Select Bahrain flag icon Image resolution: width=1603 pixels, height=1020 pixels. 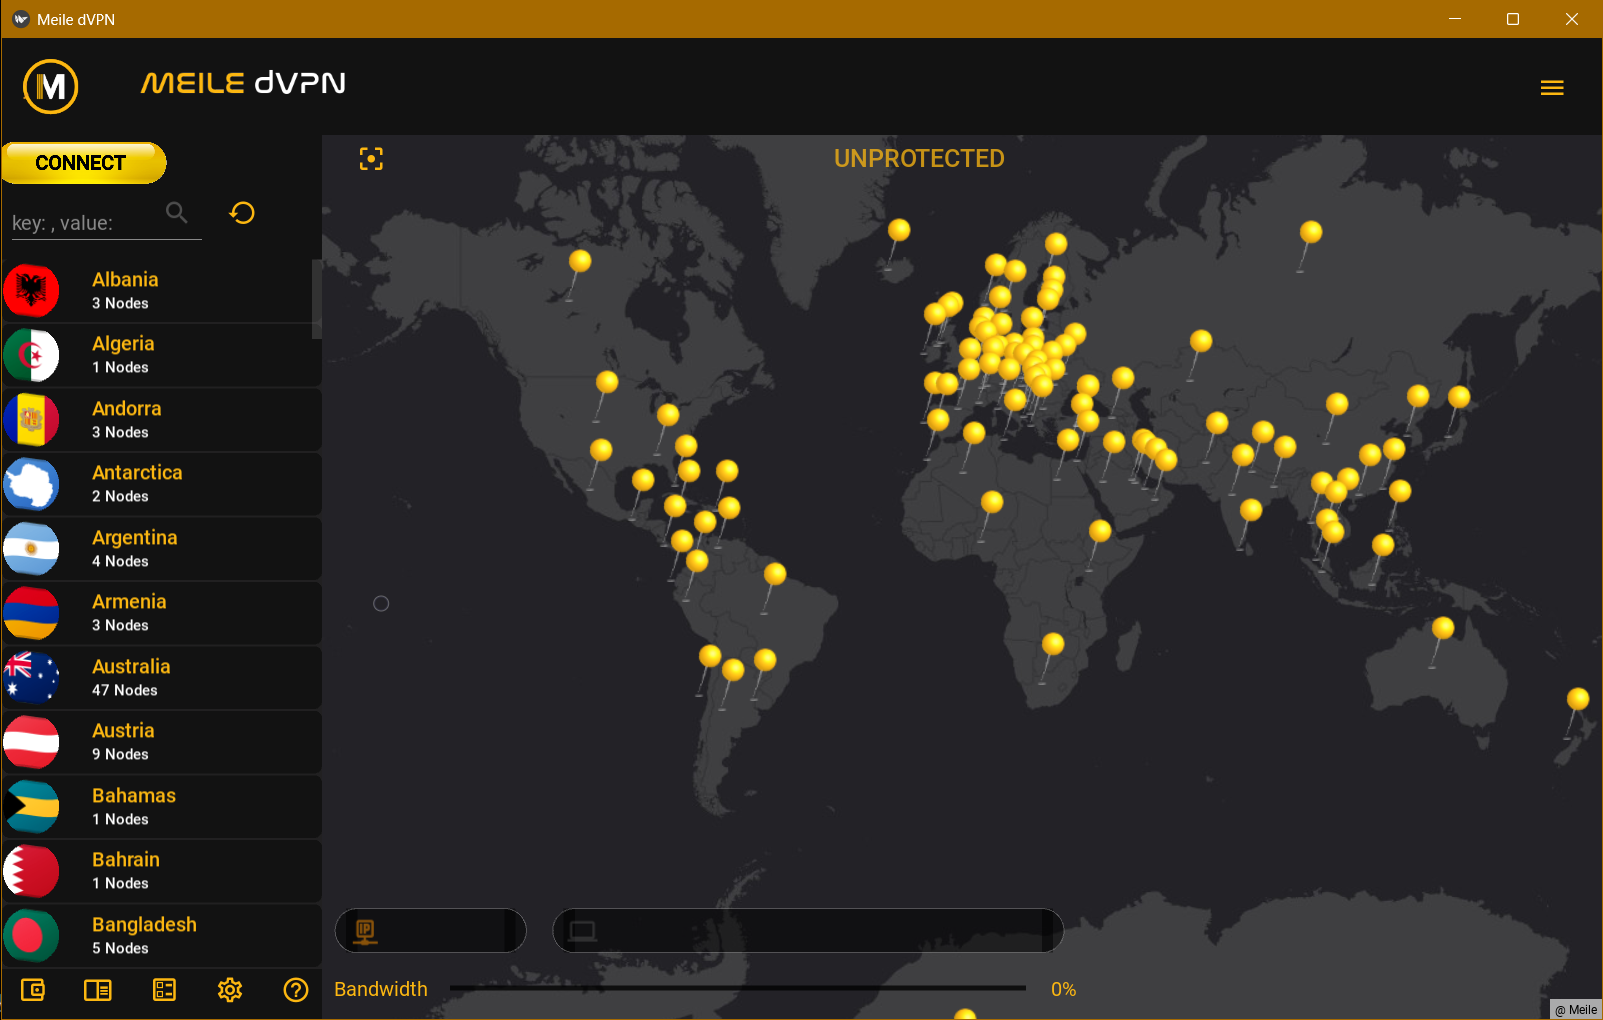(31, 872)
